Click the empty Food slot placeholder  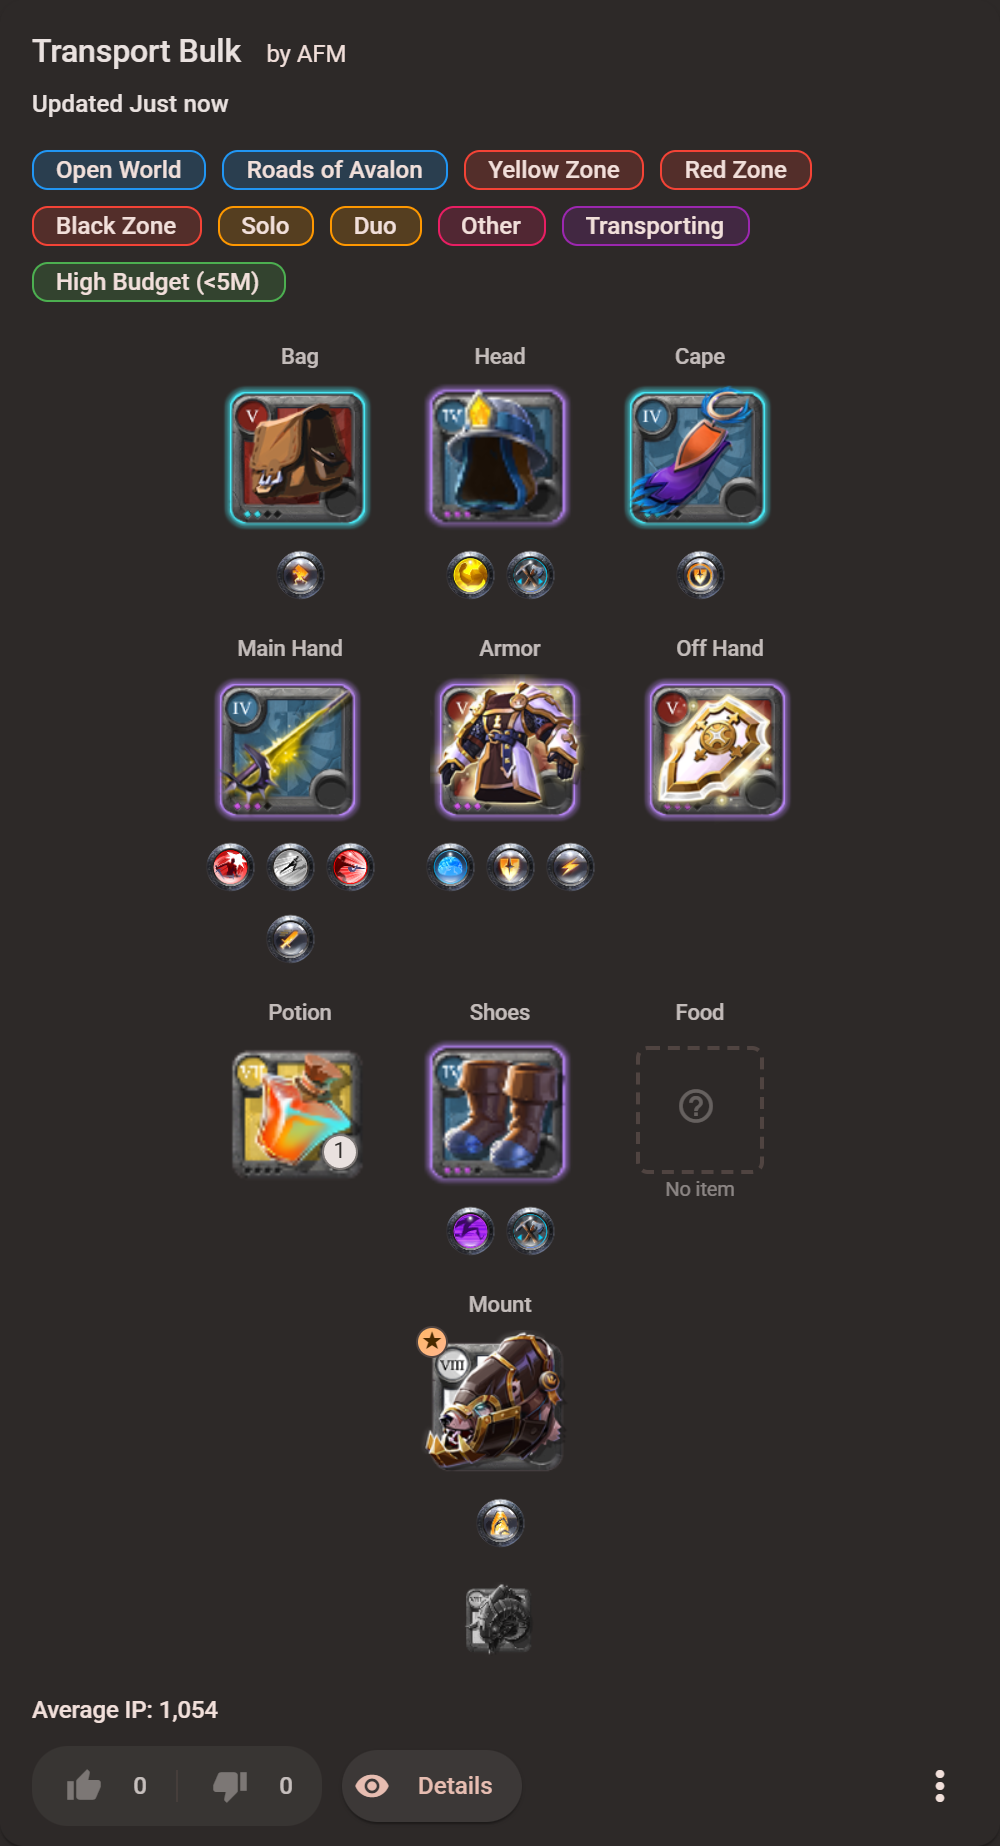(x=700, y=1109)
